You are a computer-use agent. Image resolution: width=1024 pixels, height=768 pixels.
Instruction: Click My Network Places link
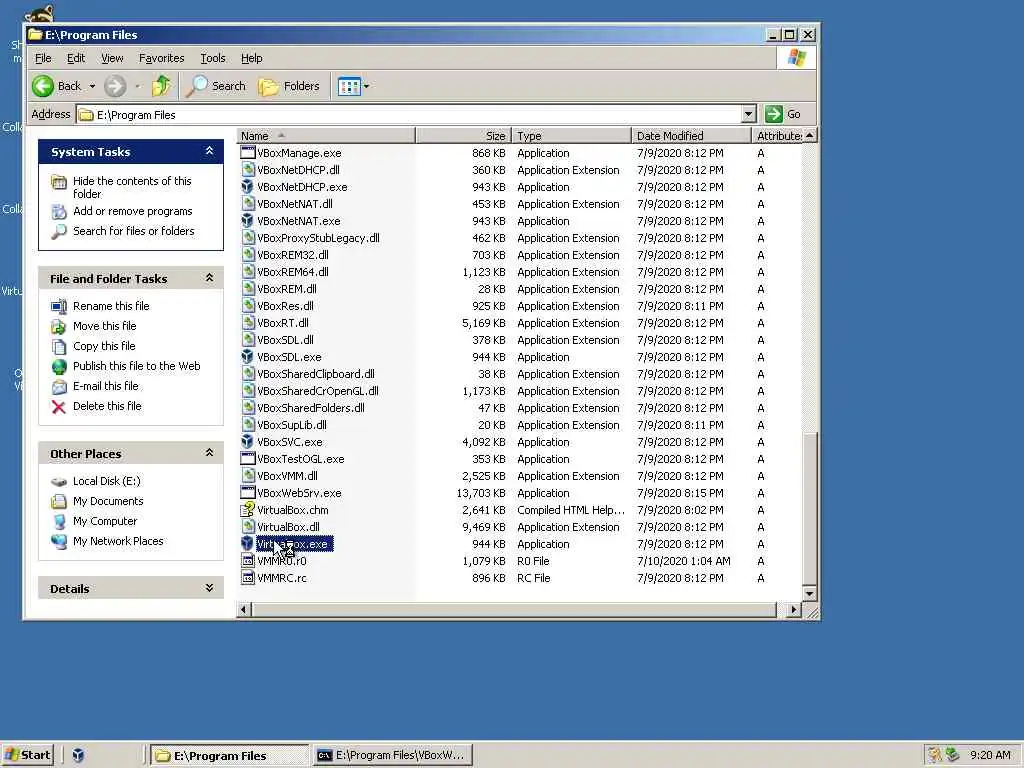tap(118, 541)
